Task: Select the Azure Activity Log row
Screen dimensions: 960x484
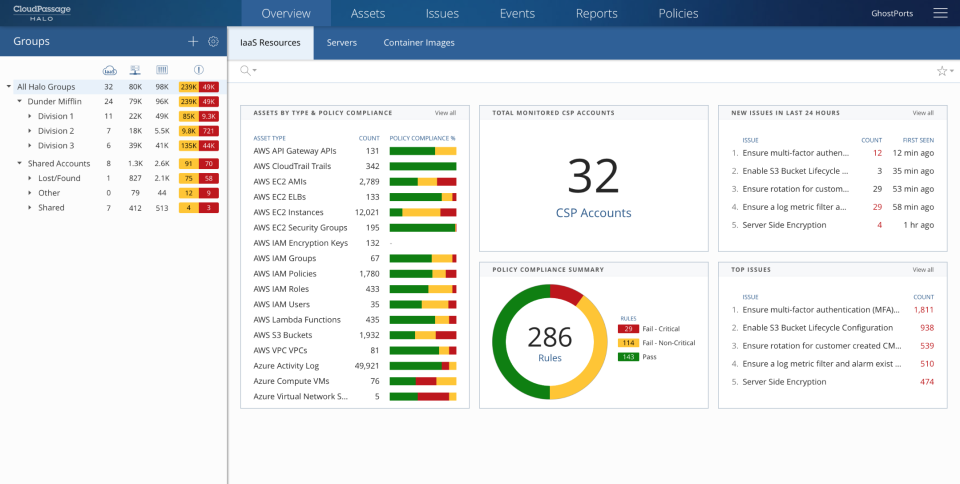Action: (354, 365)
